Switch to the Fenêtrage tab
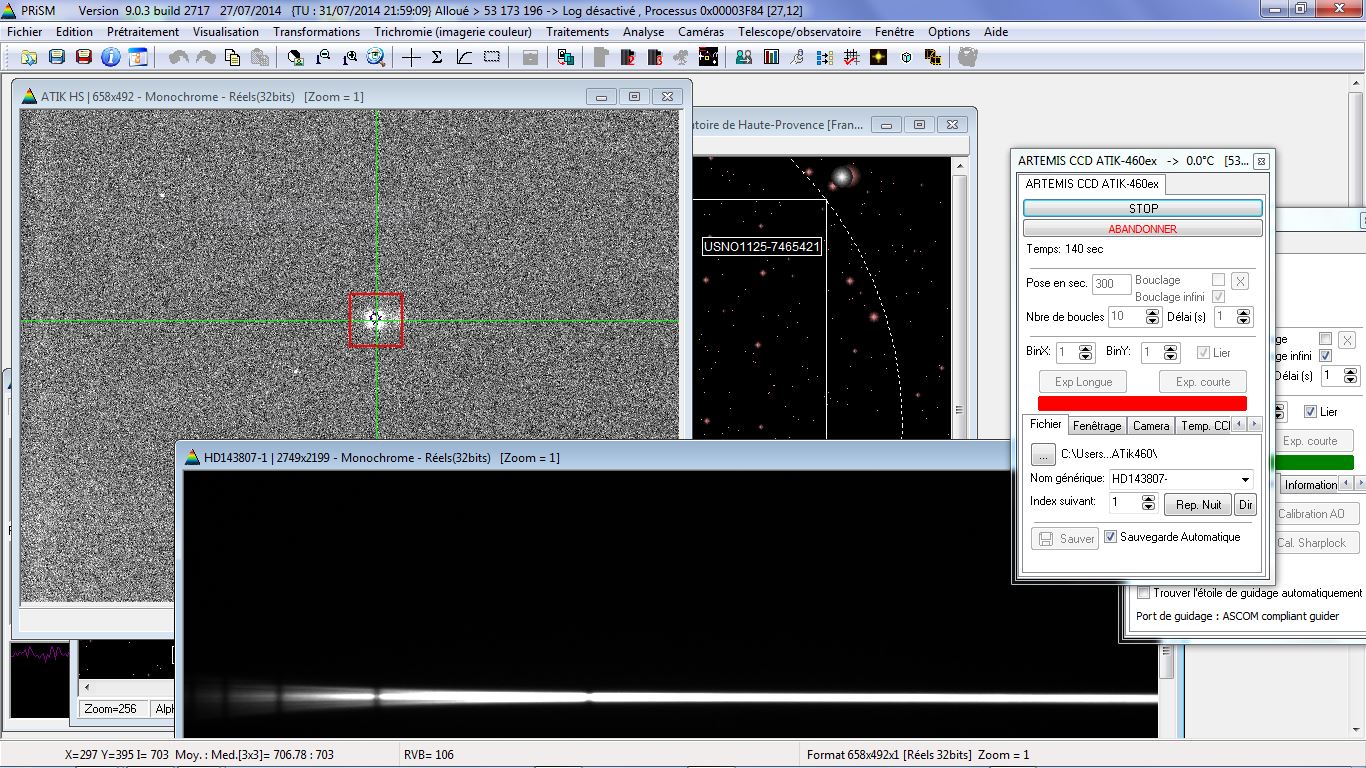1366x768 pixels. (x=1097, y=426)
